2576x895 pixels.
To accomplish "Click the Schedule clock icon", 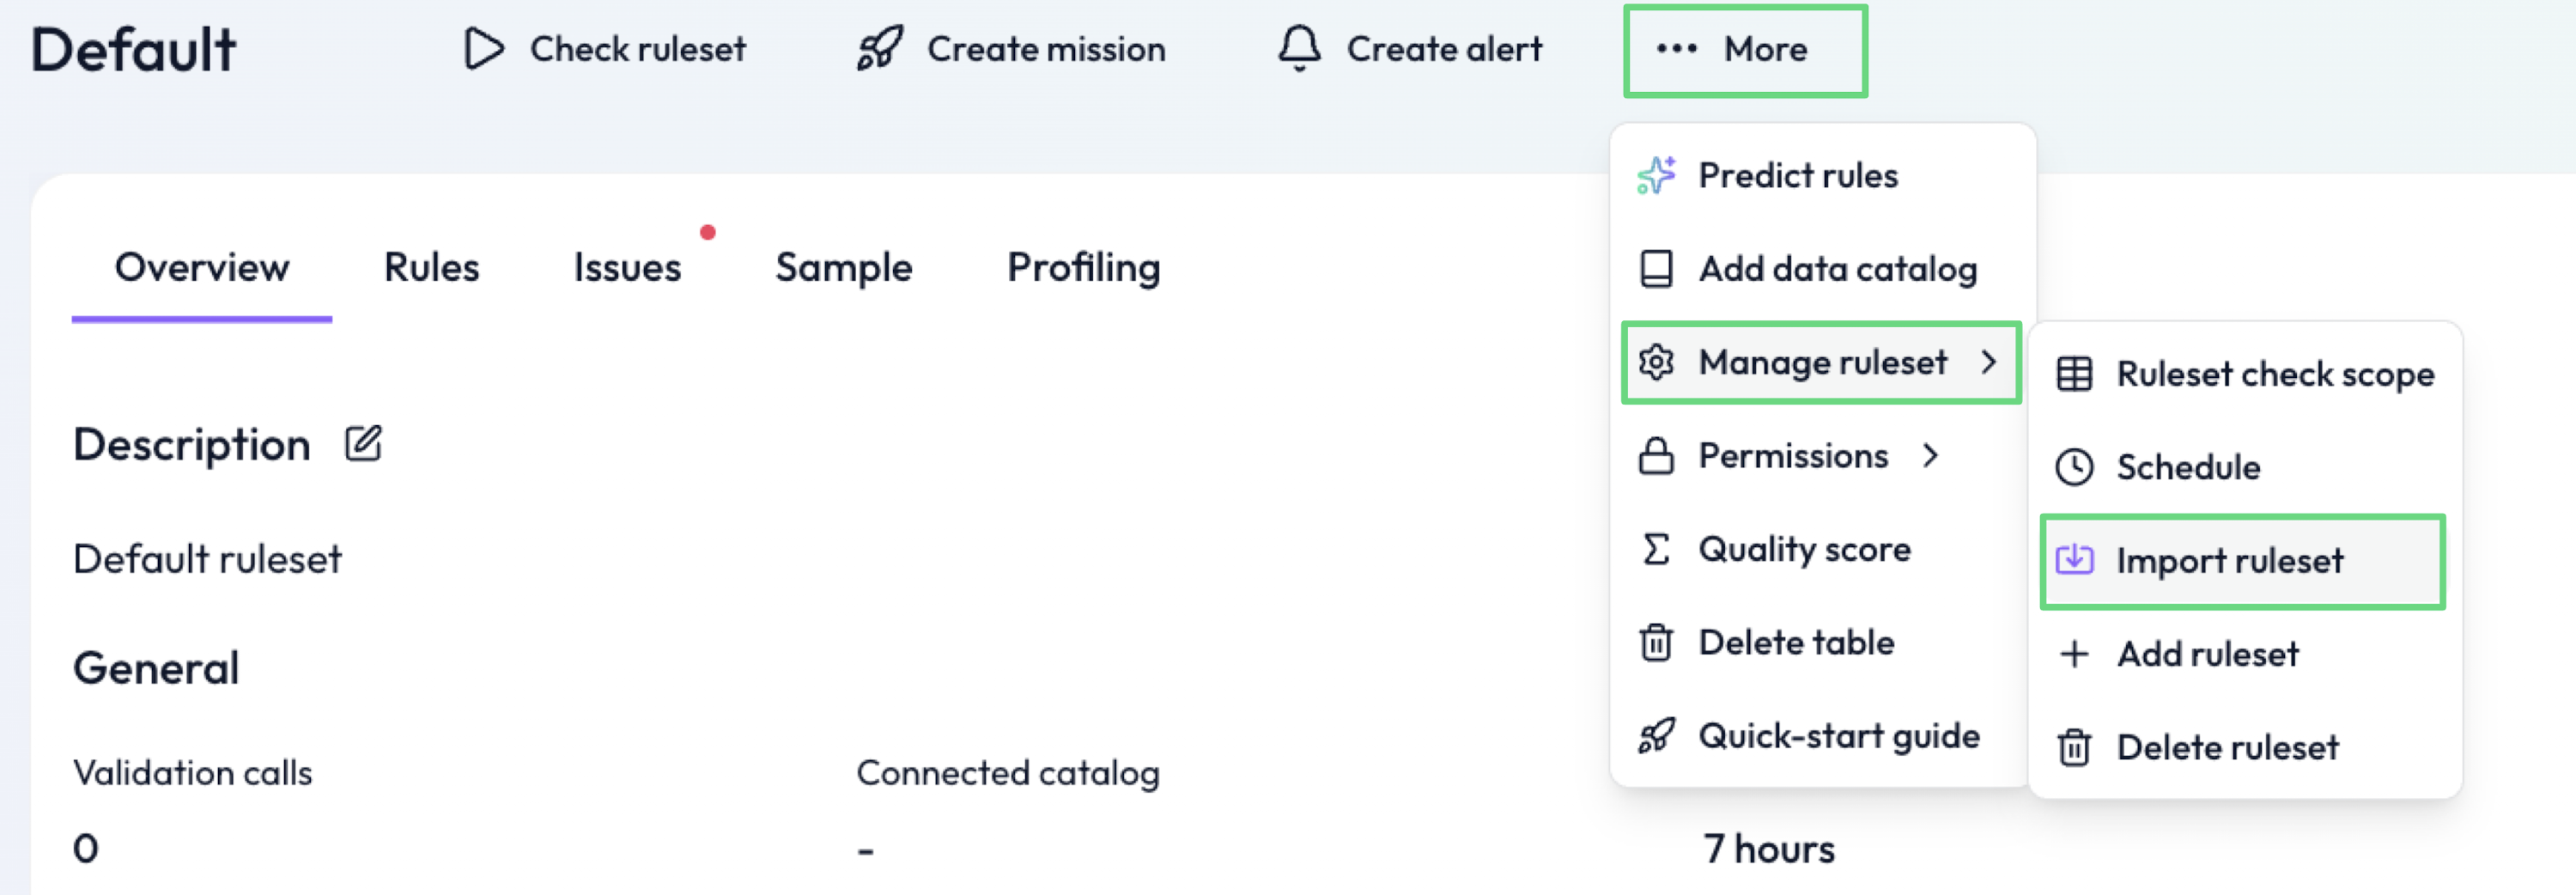I will (2074, 467).
